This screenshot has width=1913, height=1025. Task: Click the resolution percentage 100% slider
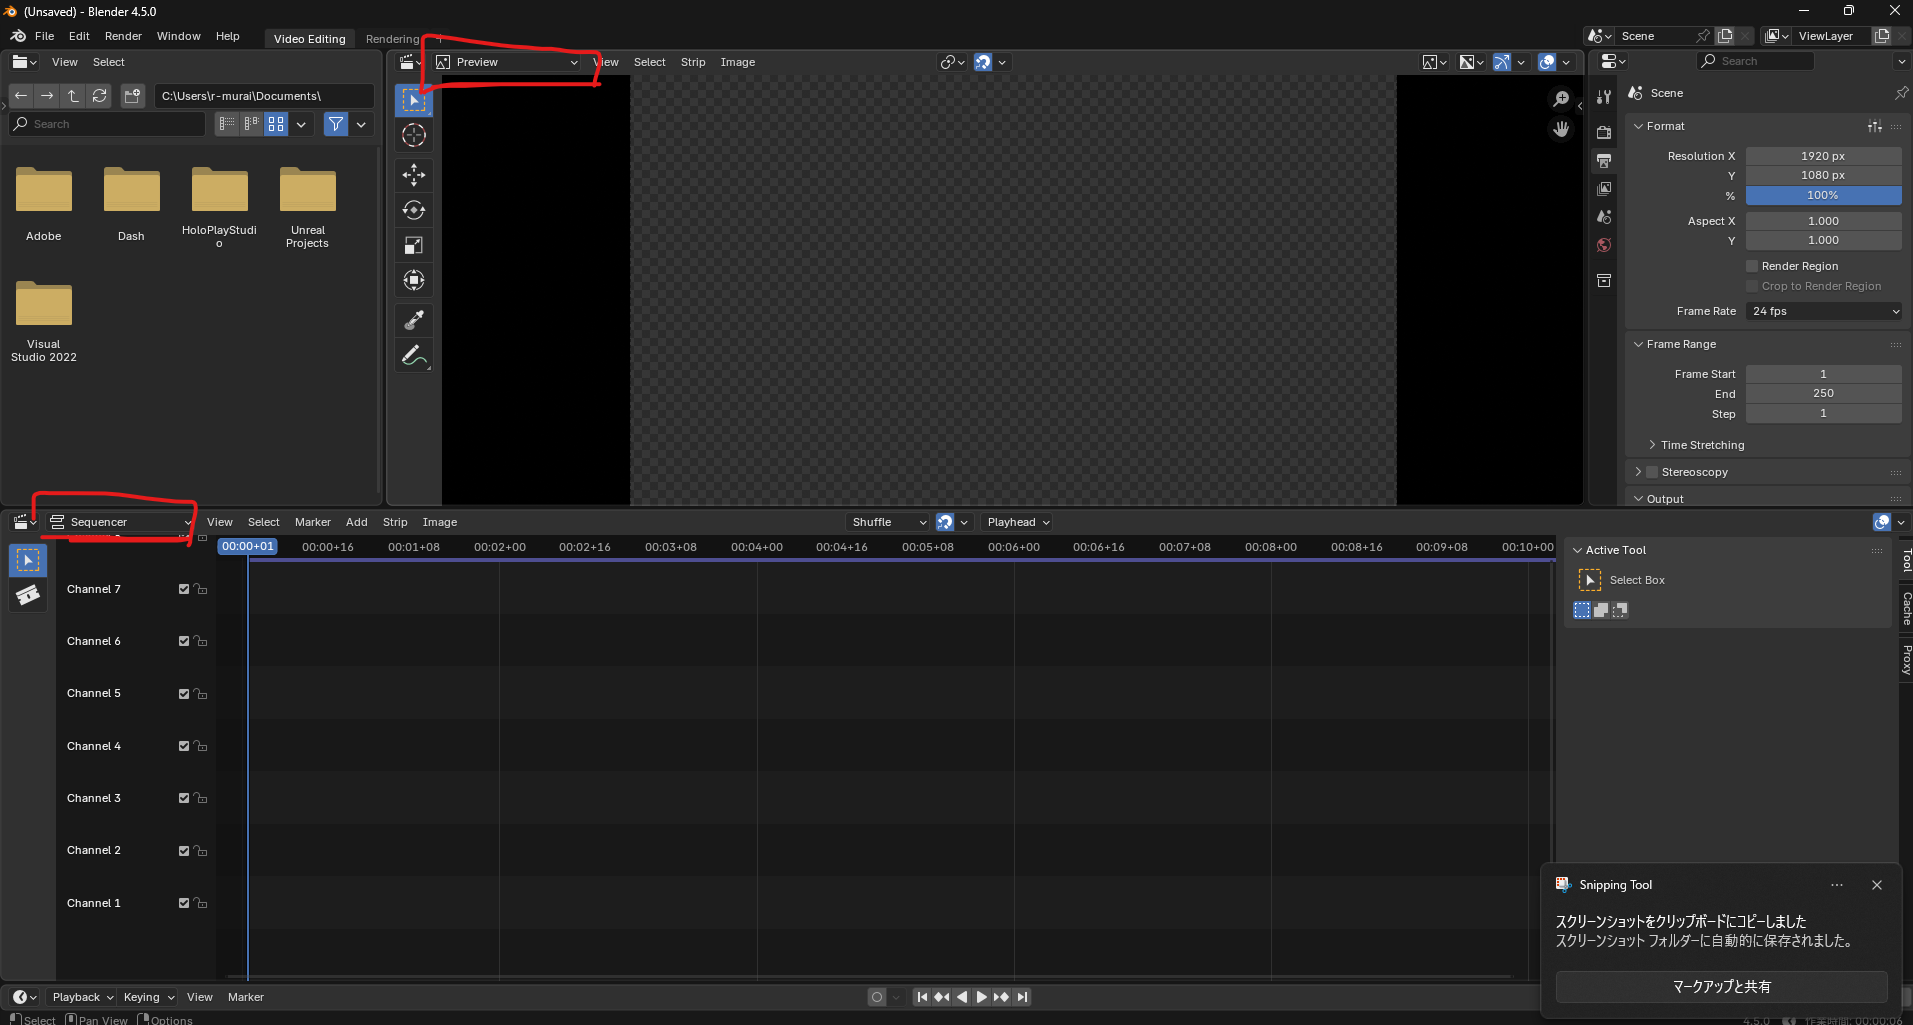click(x=1822, y=195)
